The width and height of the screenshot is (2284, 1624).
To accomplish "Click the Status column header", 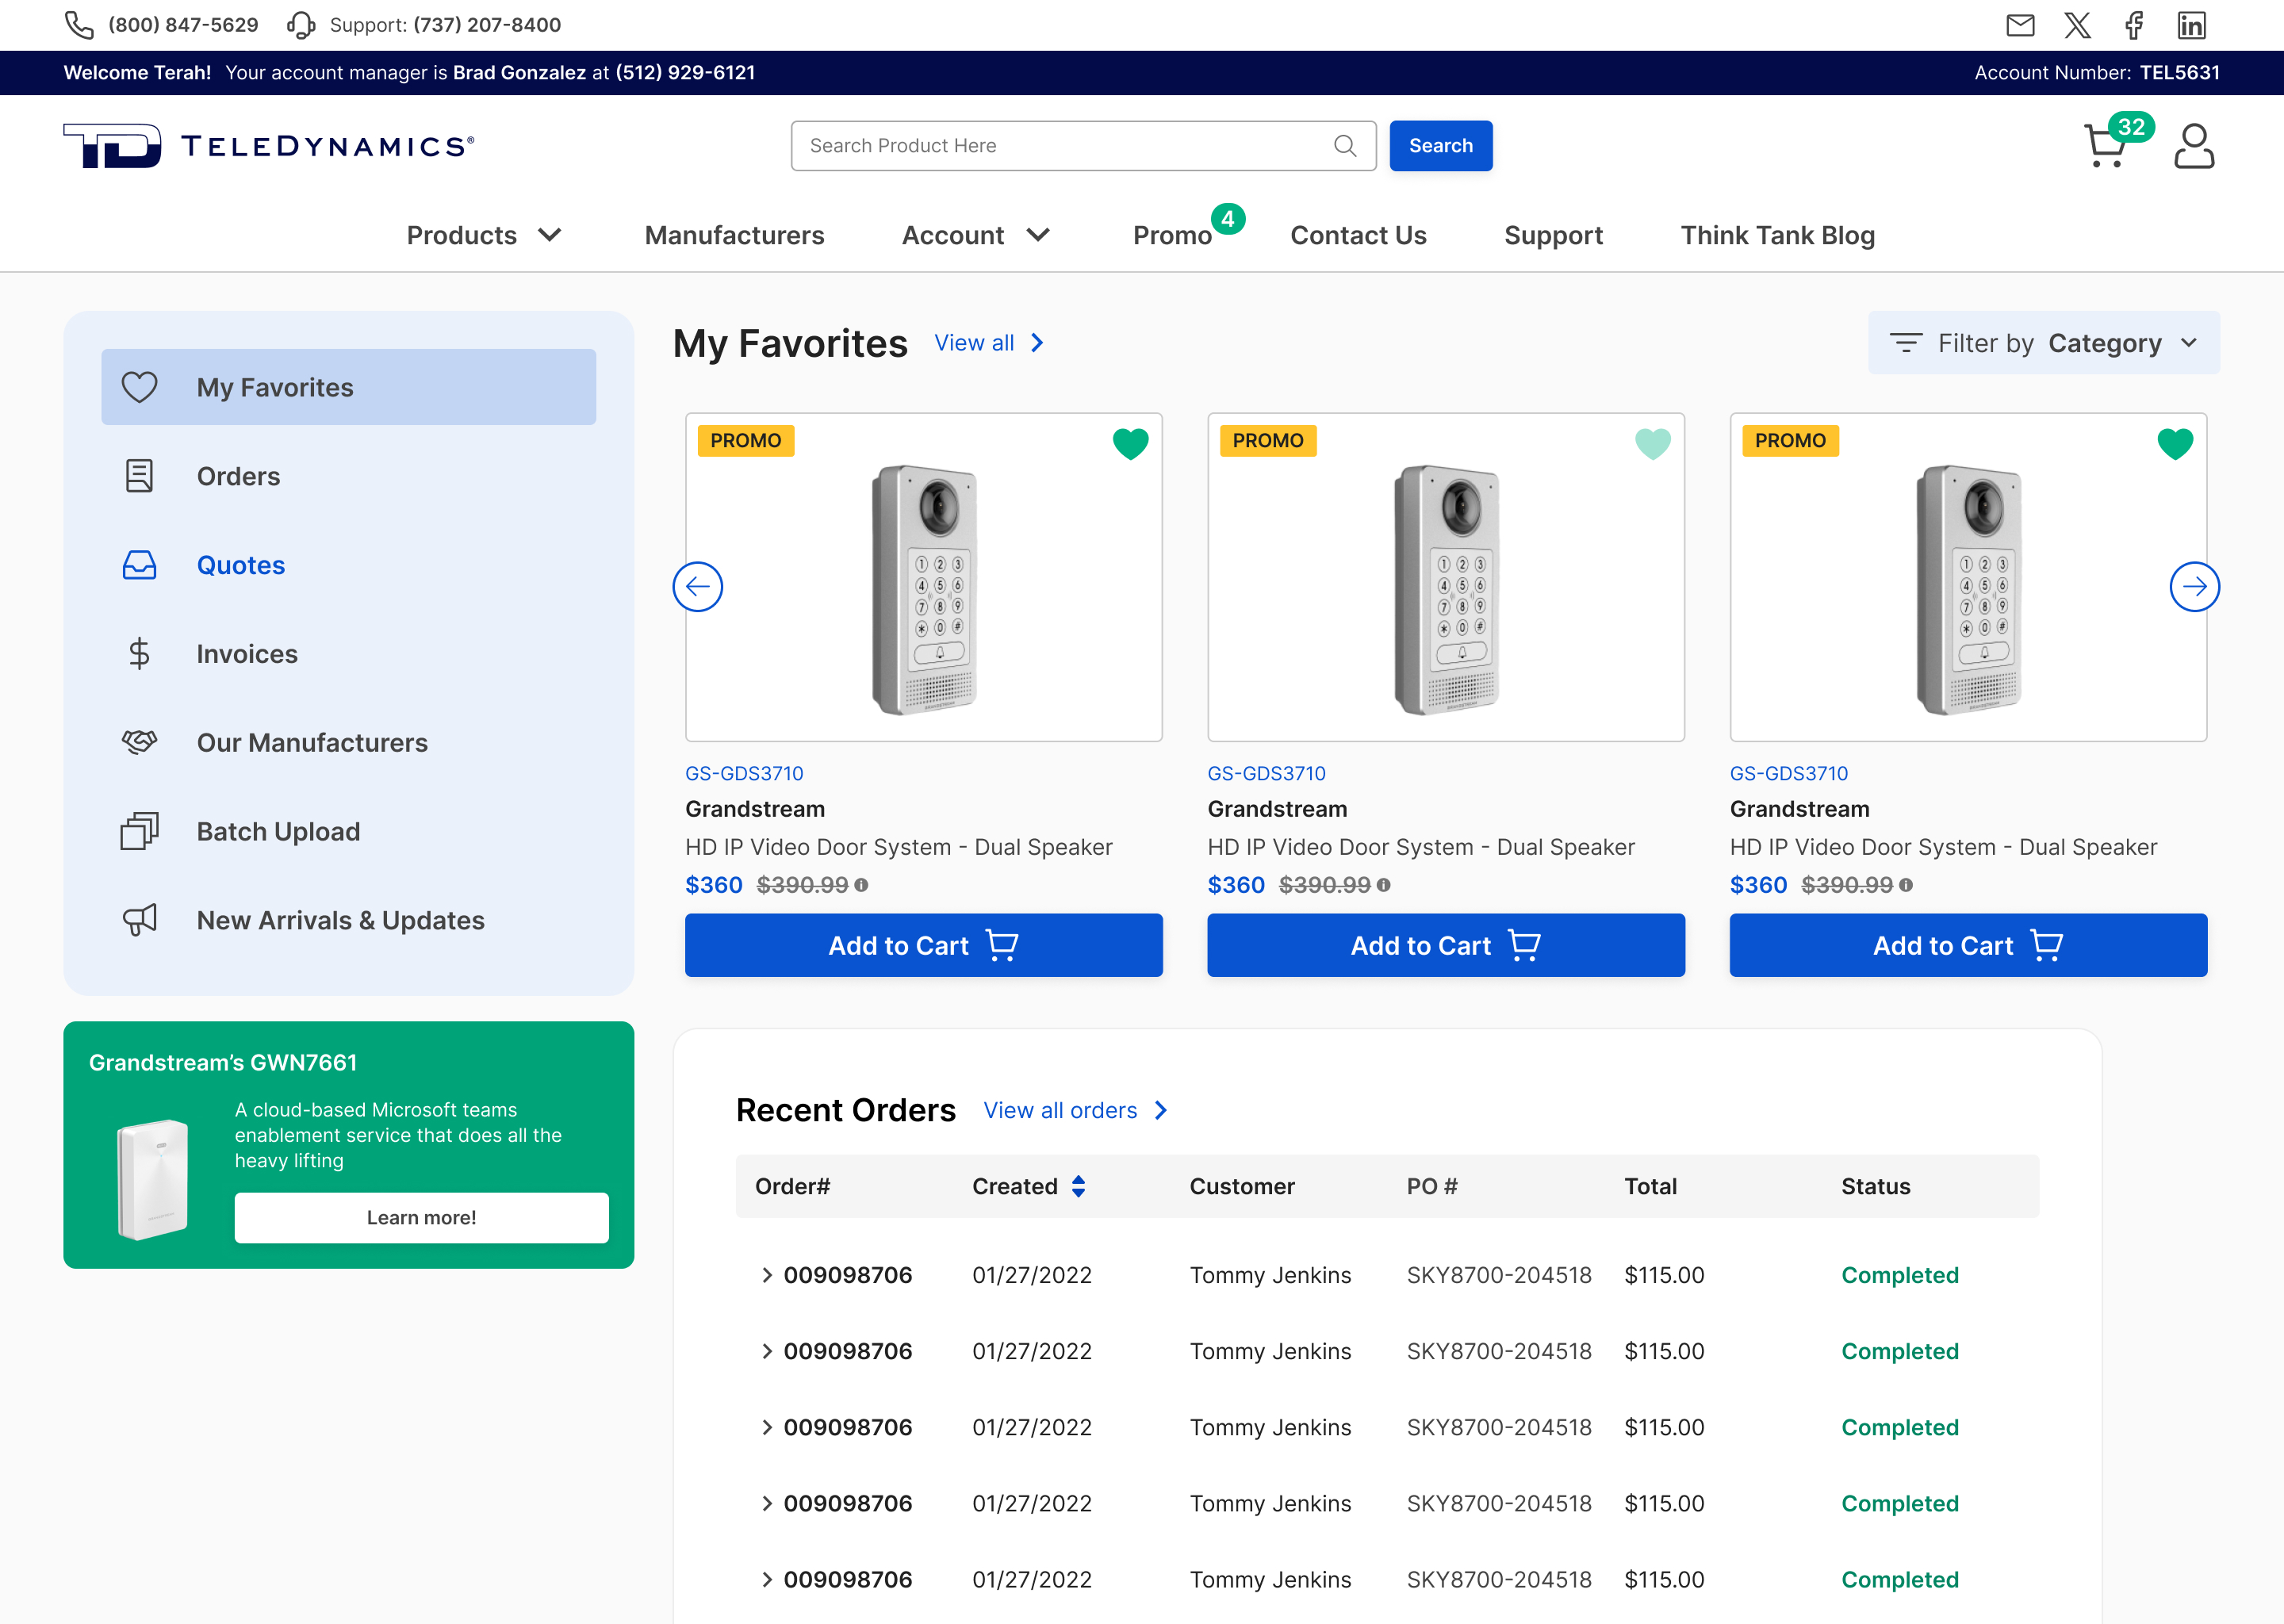I will (1875, 1186).
